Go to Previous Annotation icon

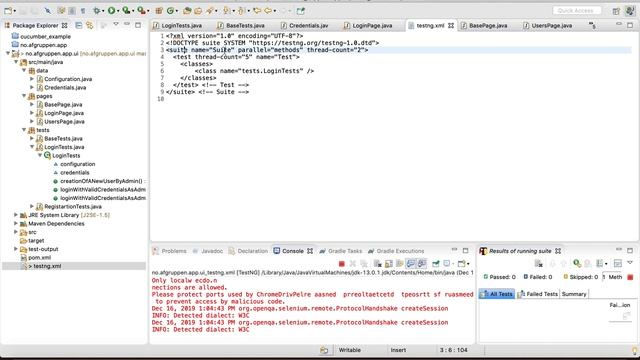point(241,11)
